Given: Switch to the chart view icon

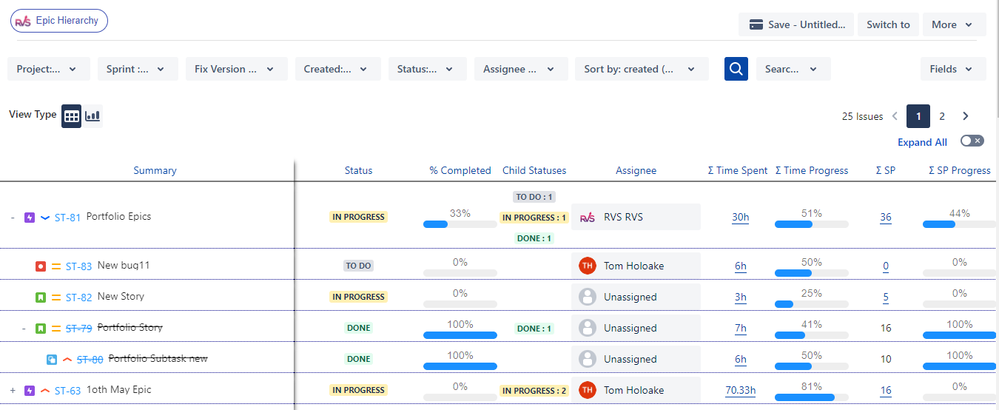Looking at the screenshot, I should click(93, 117).
